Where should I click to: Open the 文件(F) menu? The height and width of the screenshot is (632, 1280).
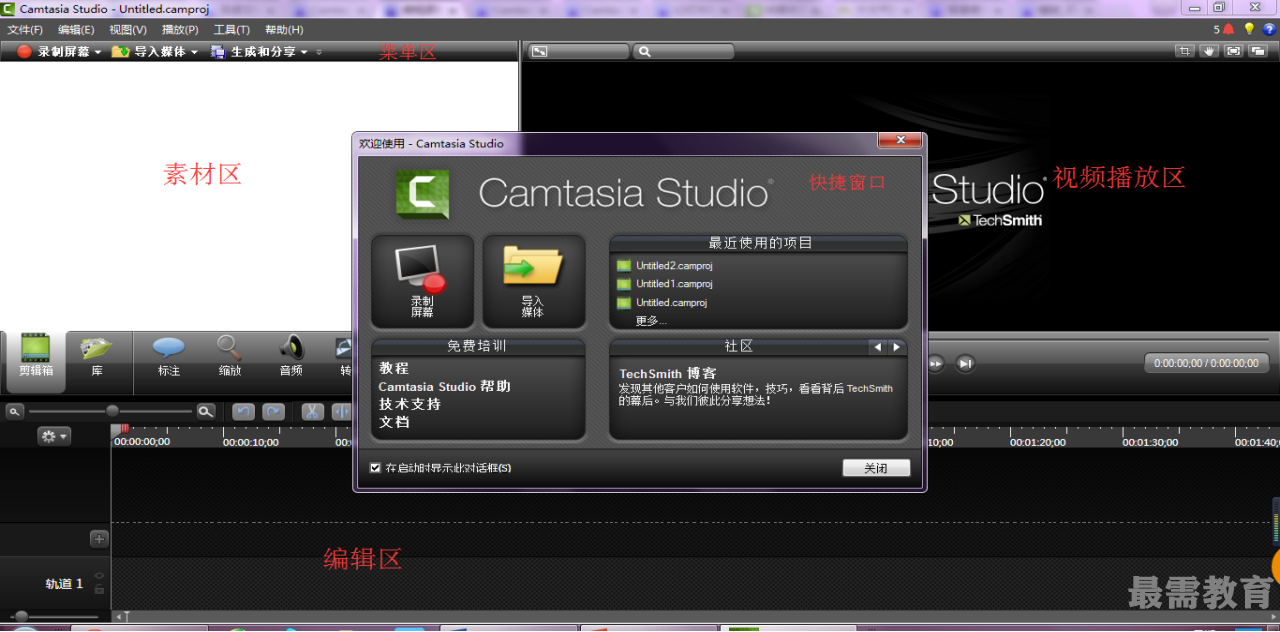click(25, 30)
